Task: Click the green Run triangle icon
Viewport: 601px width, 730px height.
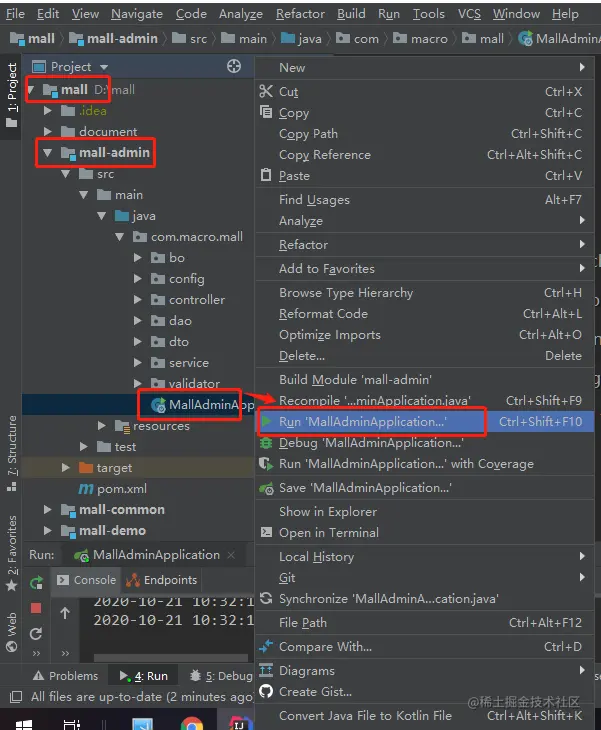Action: 266,421
